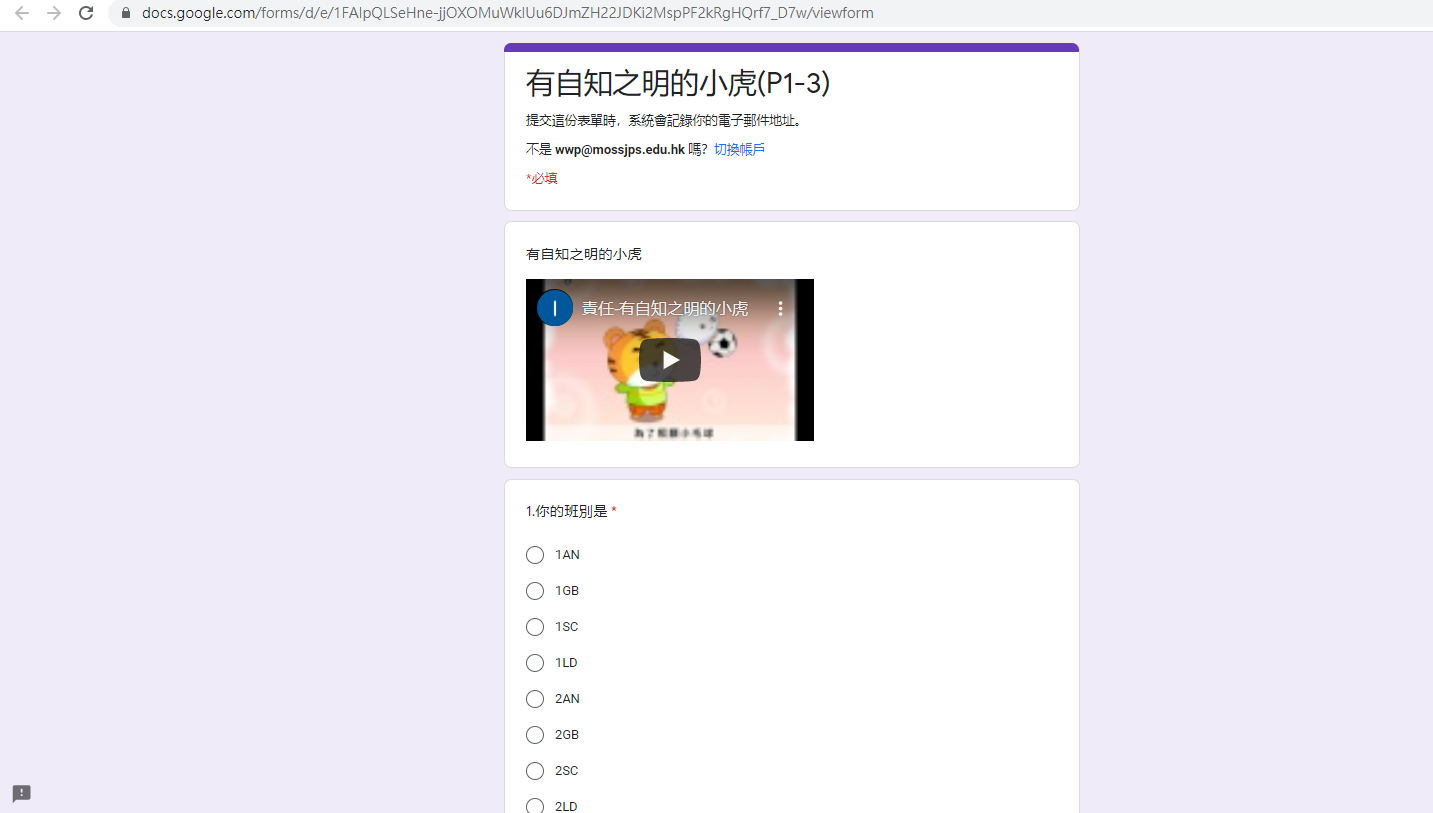Click the 提交這份表單時 email recording notice
1433x813 pixels.
pyautogui.click(x=664, y=120)
